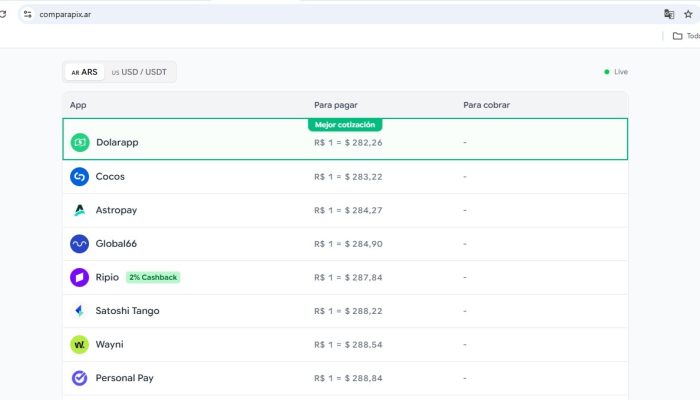The image size is (700, 400).
Task: Open the Global66 app name
Action: pyautogui.click(x=116, y=244)
